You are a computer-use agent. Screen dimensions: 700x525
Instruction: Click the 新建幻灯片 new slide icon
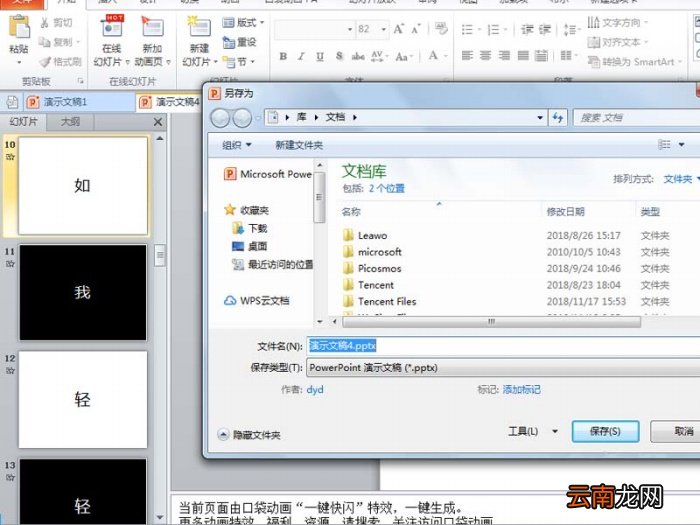click(x=199, y=27)
